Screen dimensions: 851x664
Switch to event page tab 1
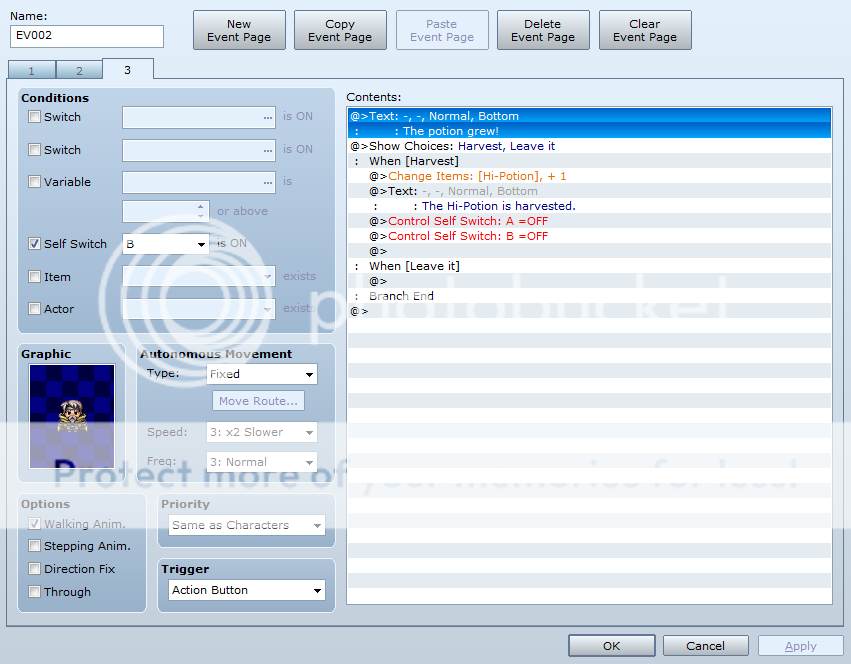pos(31,70)
